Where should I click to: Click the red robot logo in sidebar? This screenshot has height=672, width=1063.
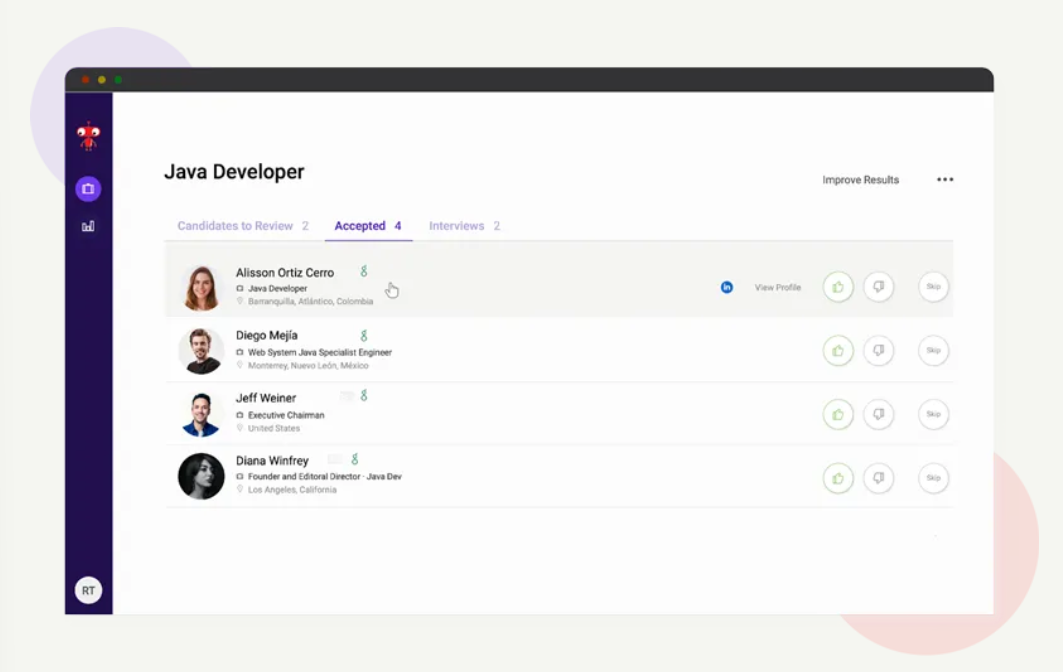88,136
